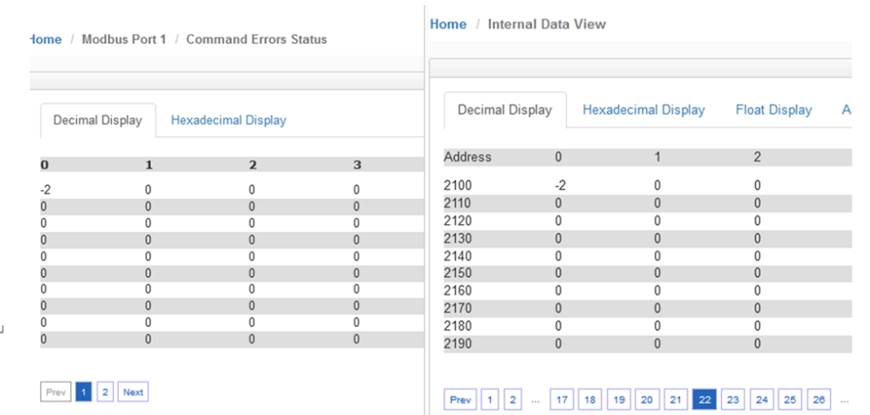Click the 2190 address row
This screenshot has height=415, width=870.
tap(648, 344)
